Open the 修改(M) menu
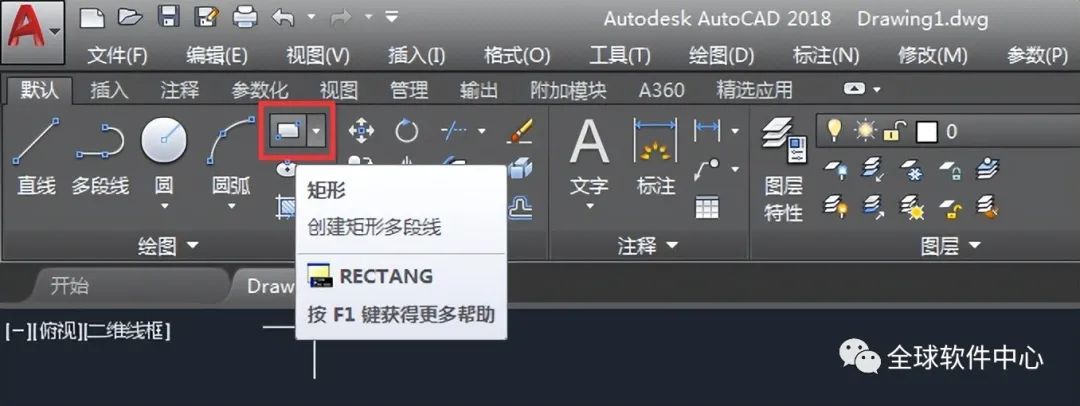 [933, 56]
